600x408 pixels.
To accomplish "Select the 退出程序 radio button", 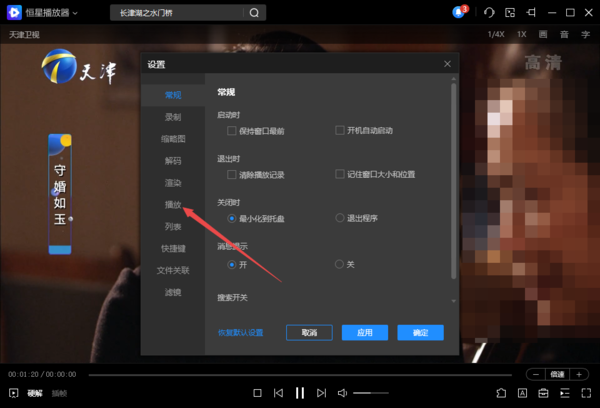I will tap(340, 217).
